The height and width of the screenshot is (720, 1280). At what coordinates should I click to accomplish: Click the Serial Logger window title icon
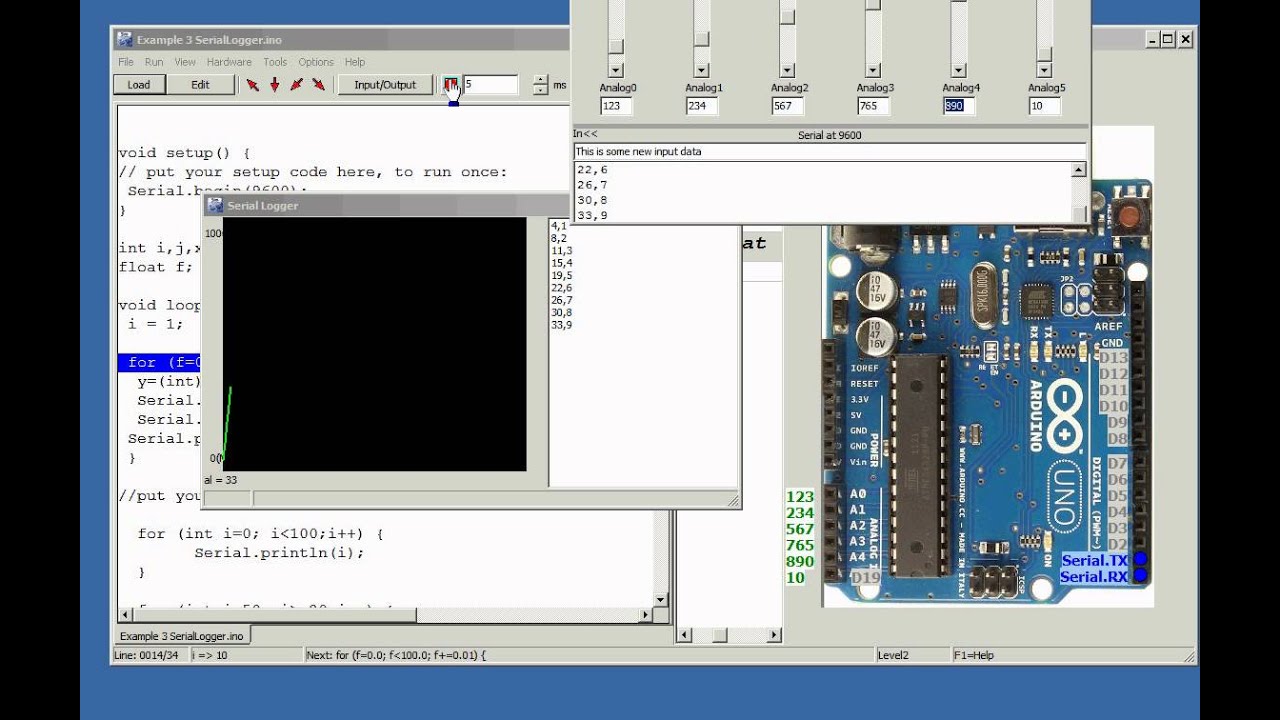(x=215, y=205)
